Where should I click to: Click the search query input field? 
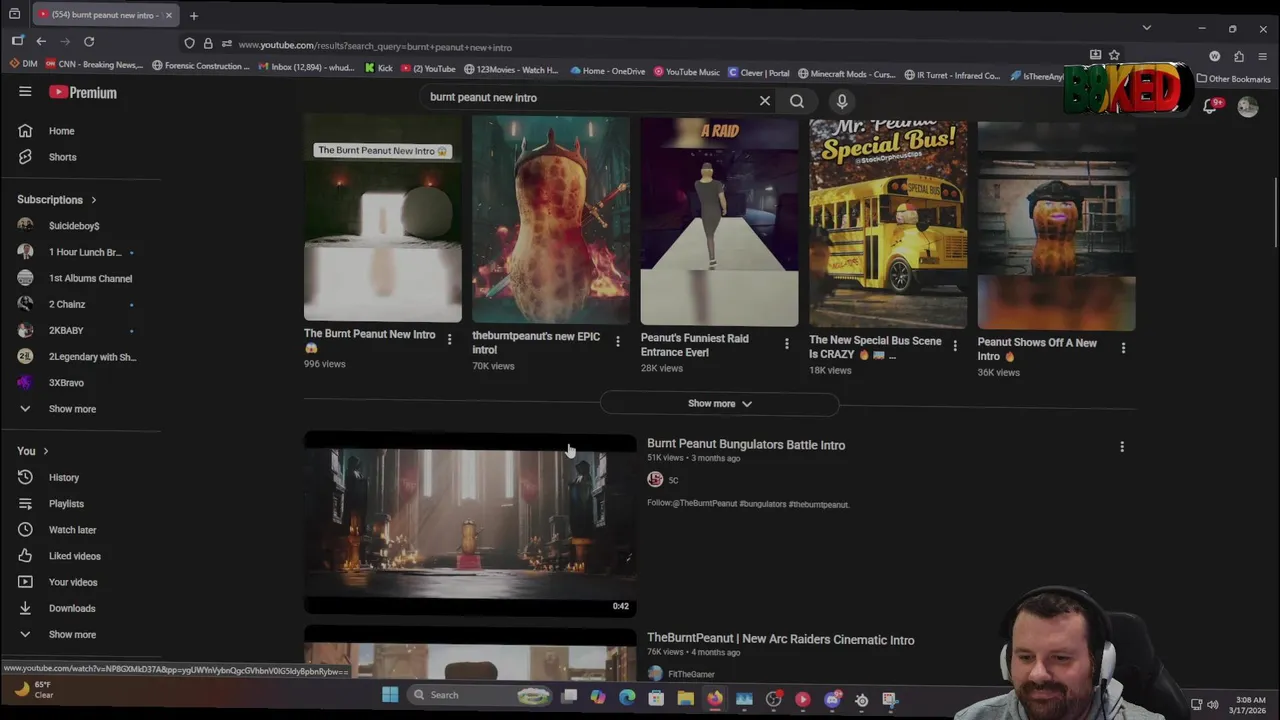point(590,98)
